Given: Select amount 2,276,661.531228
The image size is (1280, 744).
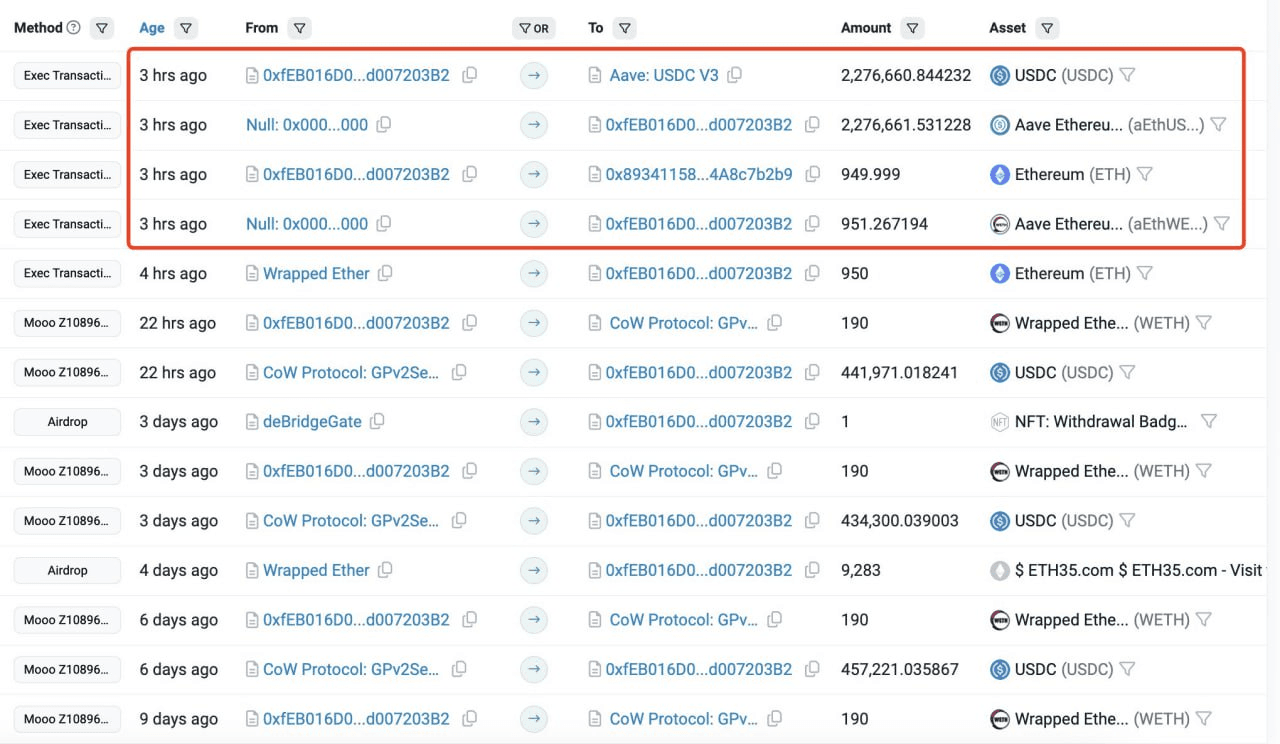Looking at the screenshot, I should (x=906, y=125).
